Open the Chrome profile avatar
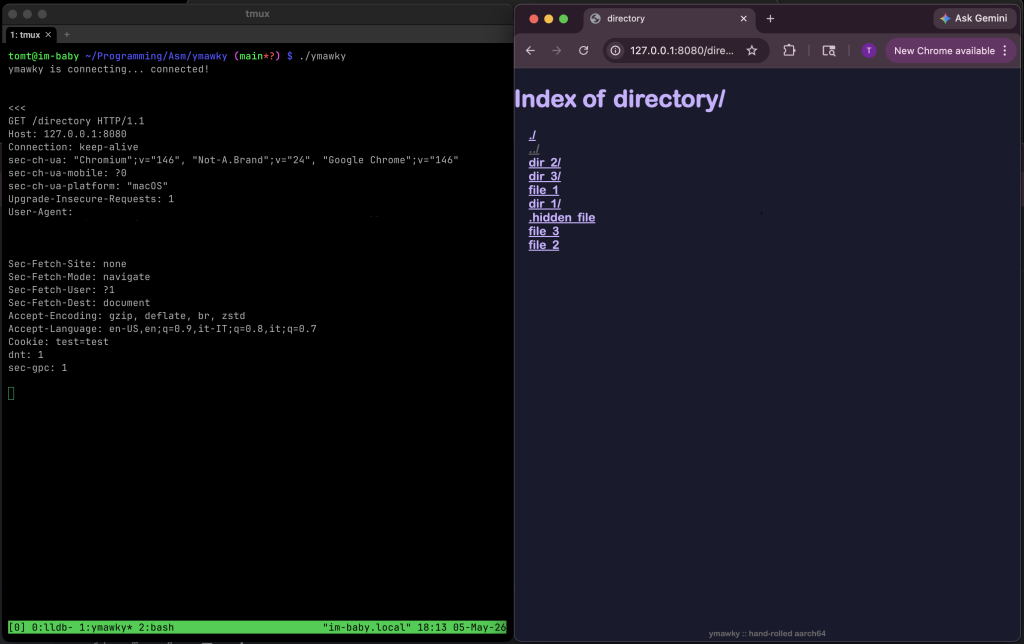The image size is (1024, 644). pos(869,51)
